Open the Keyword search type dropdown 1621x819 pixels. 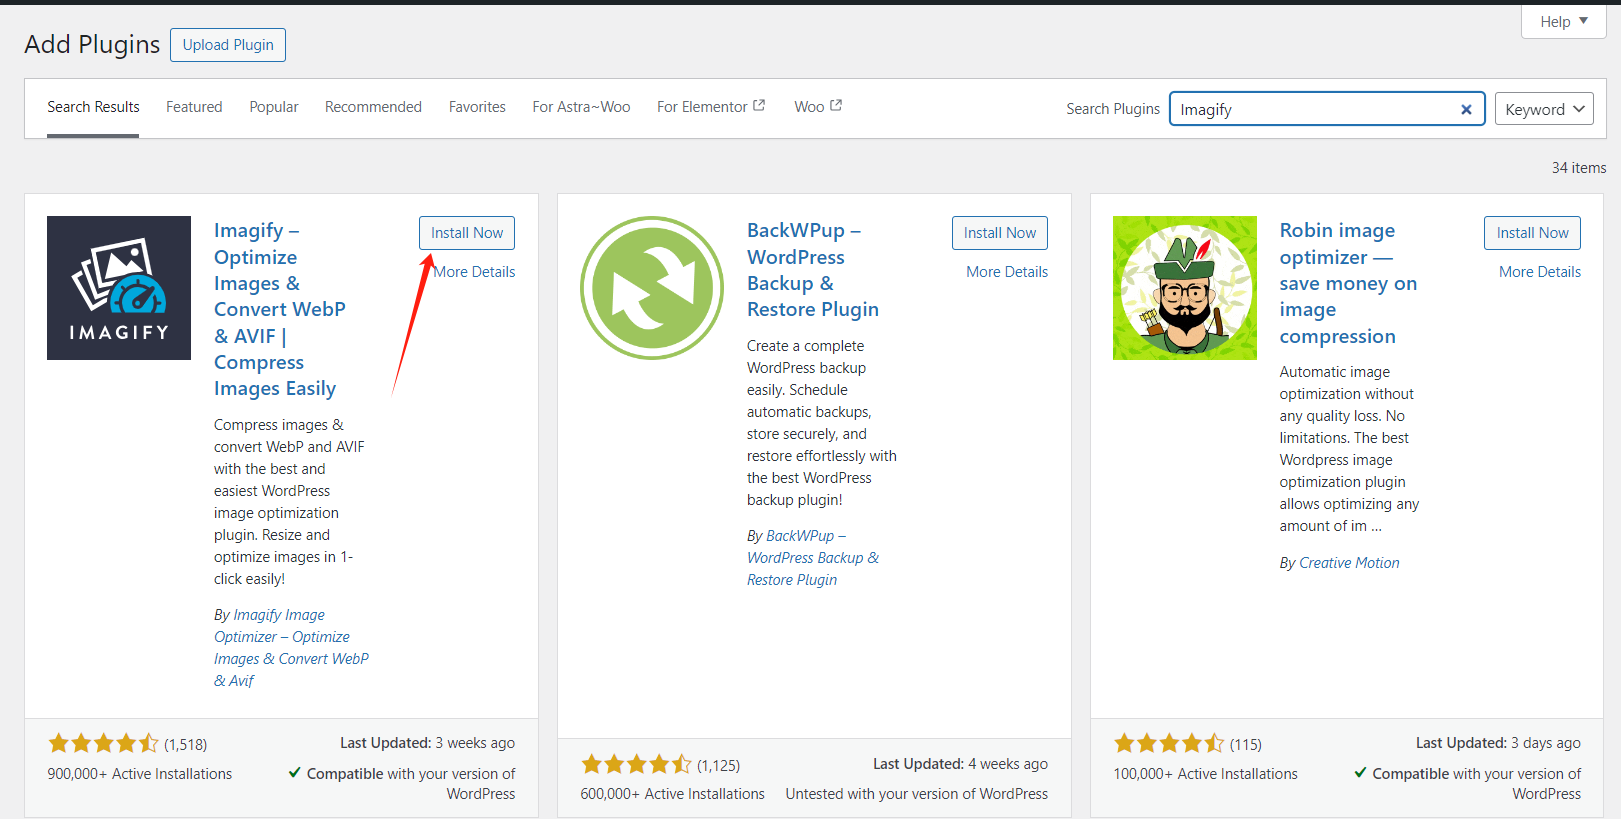coord(1545,109)
